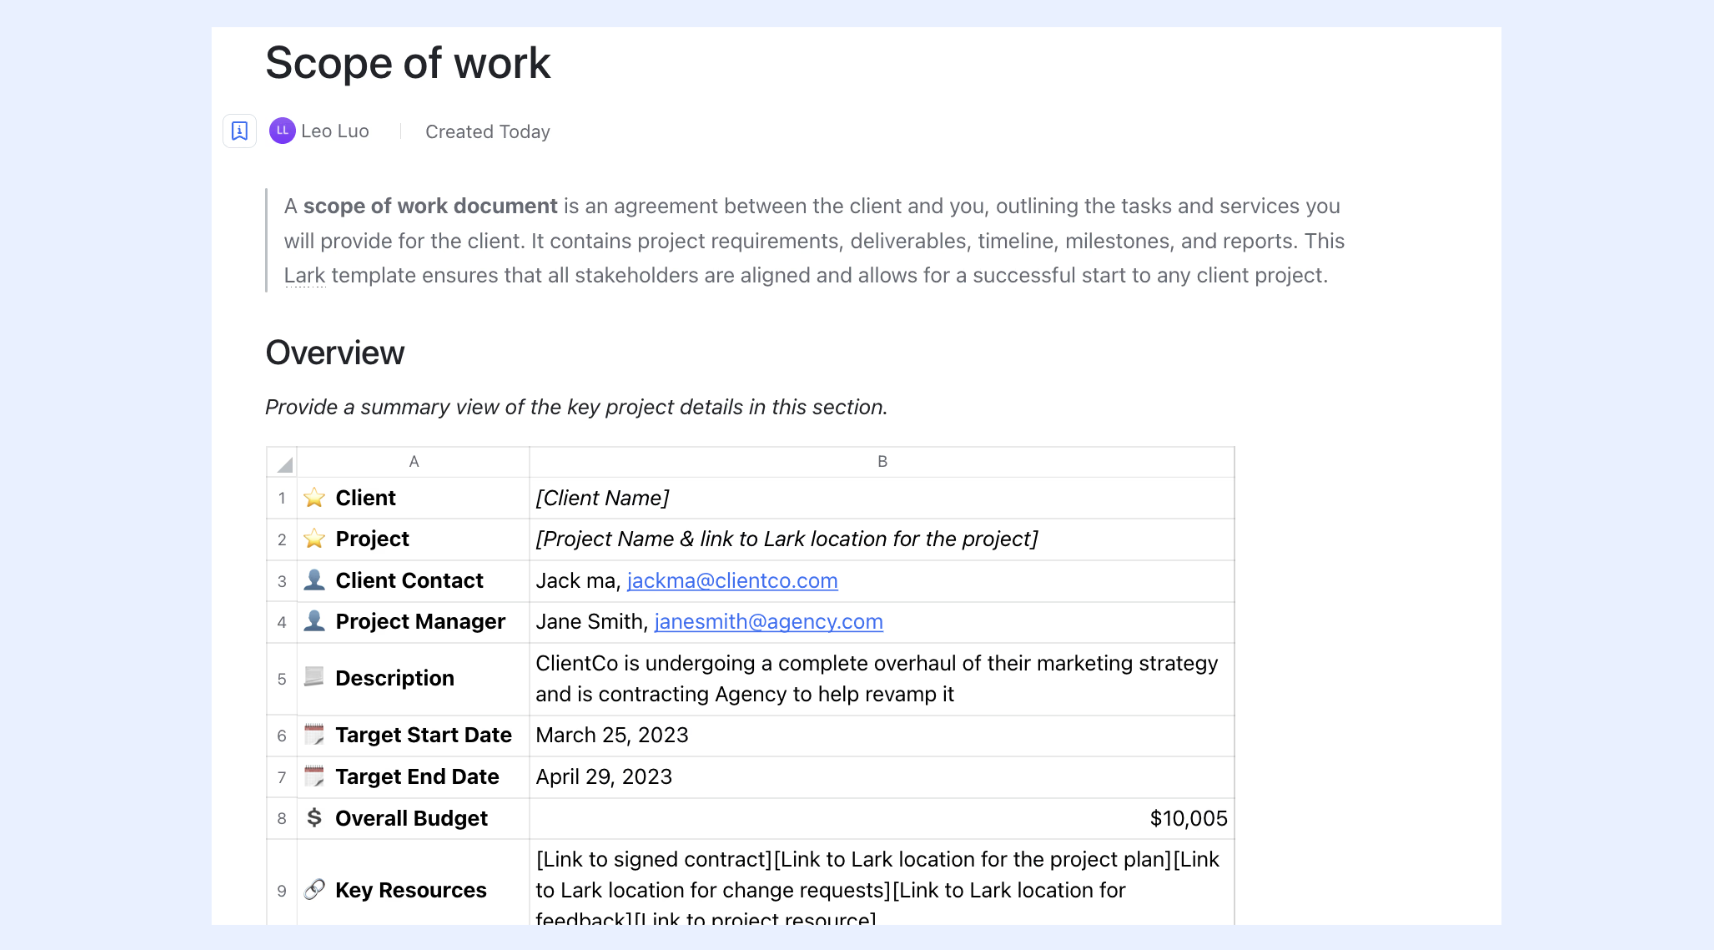Click the $10,005 budget cell
This screenshot has height=950, width=1714.
pyautogui.click(x=882, y=819)
